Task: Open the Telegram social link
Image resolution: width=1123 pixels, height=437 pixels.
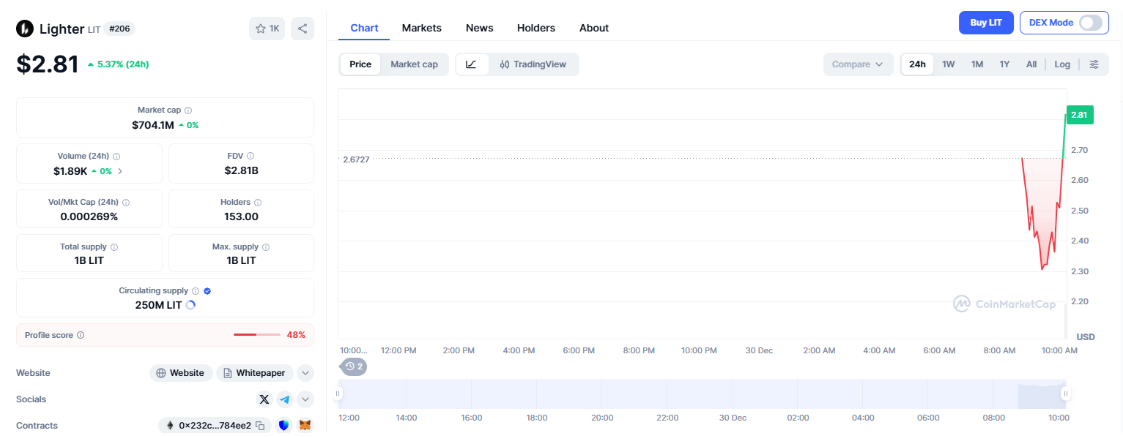Action: pos(285,399)
